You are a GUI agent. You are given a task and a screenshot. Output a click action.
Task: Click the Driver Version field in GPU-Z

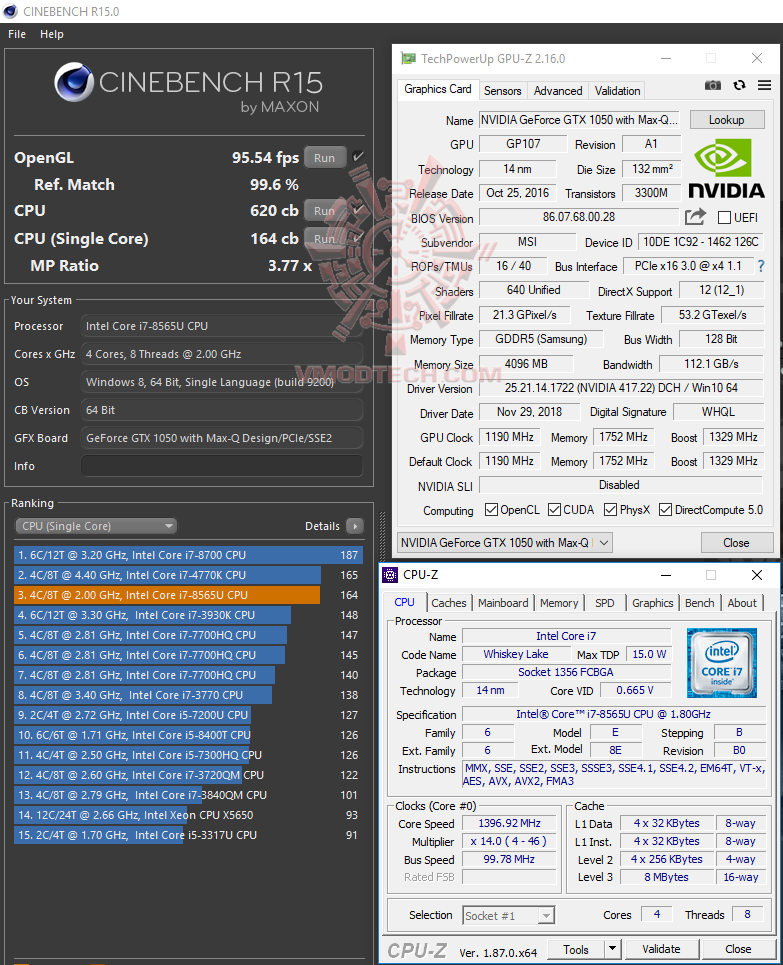(621, 388)
